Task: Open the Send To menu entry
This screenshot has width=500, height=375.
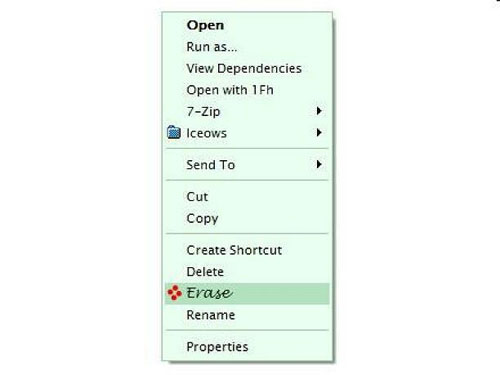Action: point(247,165)
